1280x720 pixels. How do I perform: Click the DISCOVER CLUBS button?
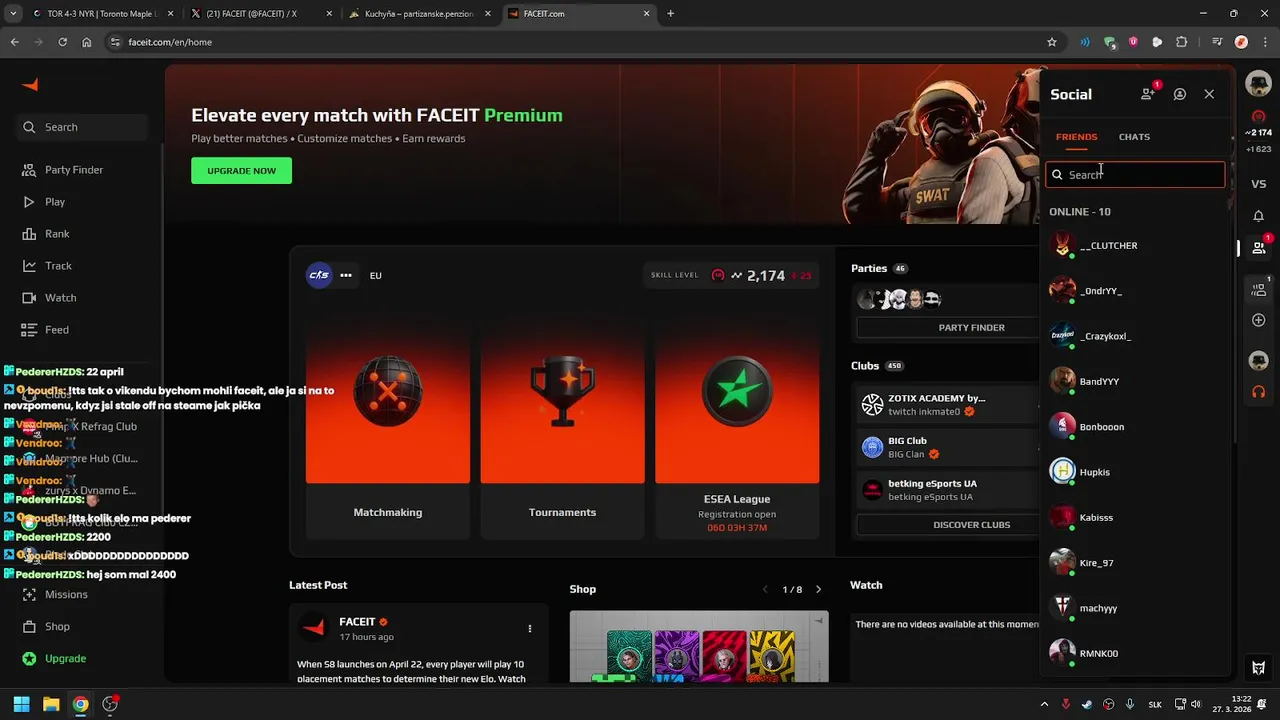tap(971, 525)
